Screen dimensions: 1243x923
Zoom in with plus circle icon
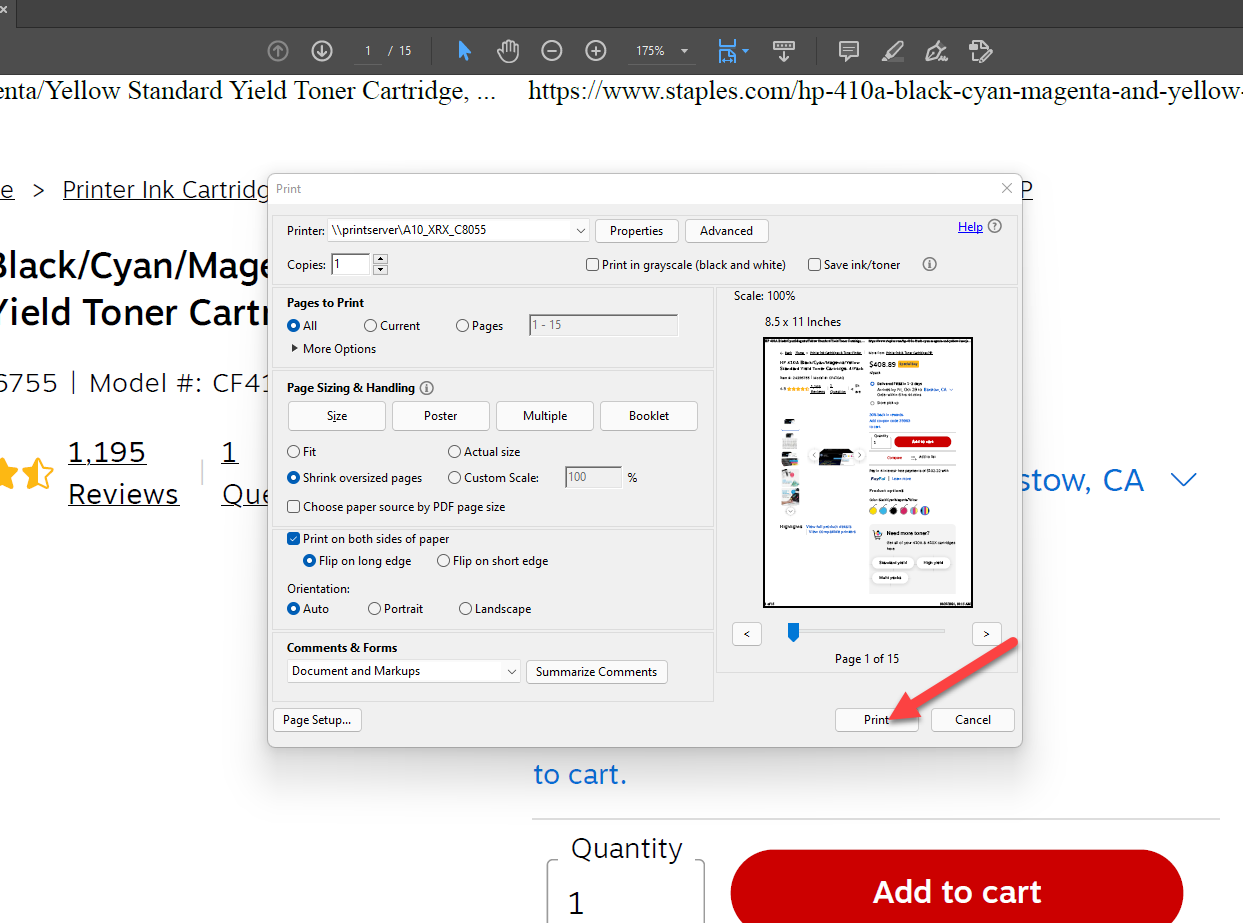[x=596, y=51]
